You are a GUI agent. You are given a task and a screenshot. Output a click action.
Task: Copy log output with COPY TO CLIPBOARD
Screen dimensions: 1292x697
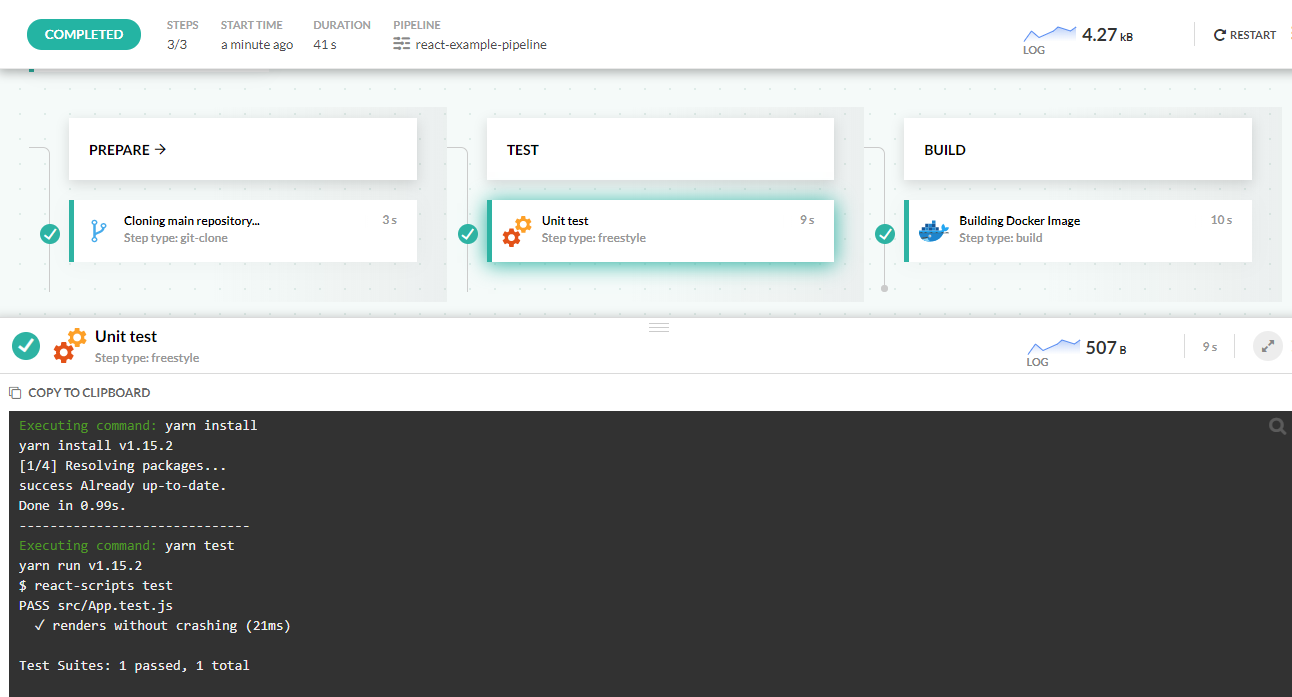coord(79,393)
